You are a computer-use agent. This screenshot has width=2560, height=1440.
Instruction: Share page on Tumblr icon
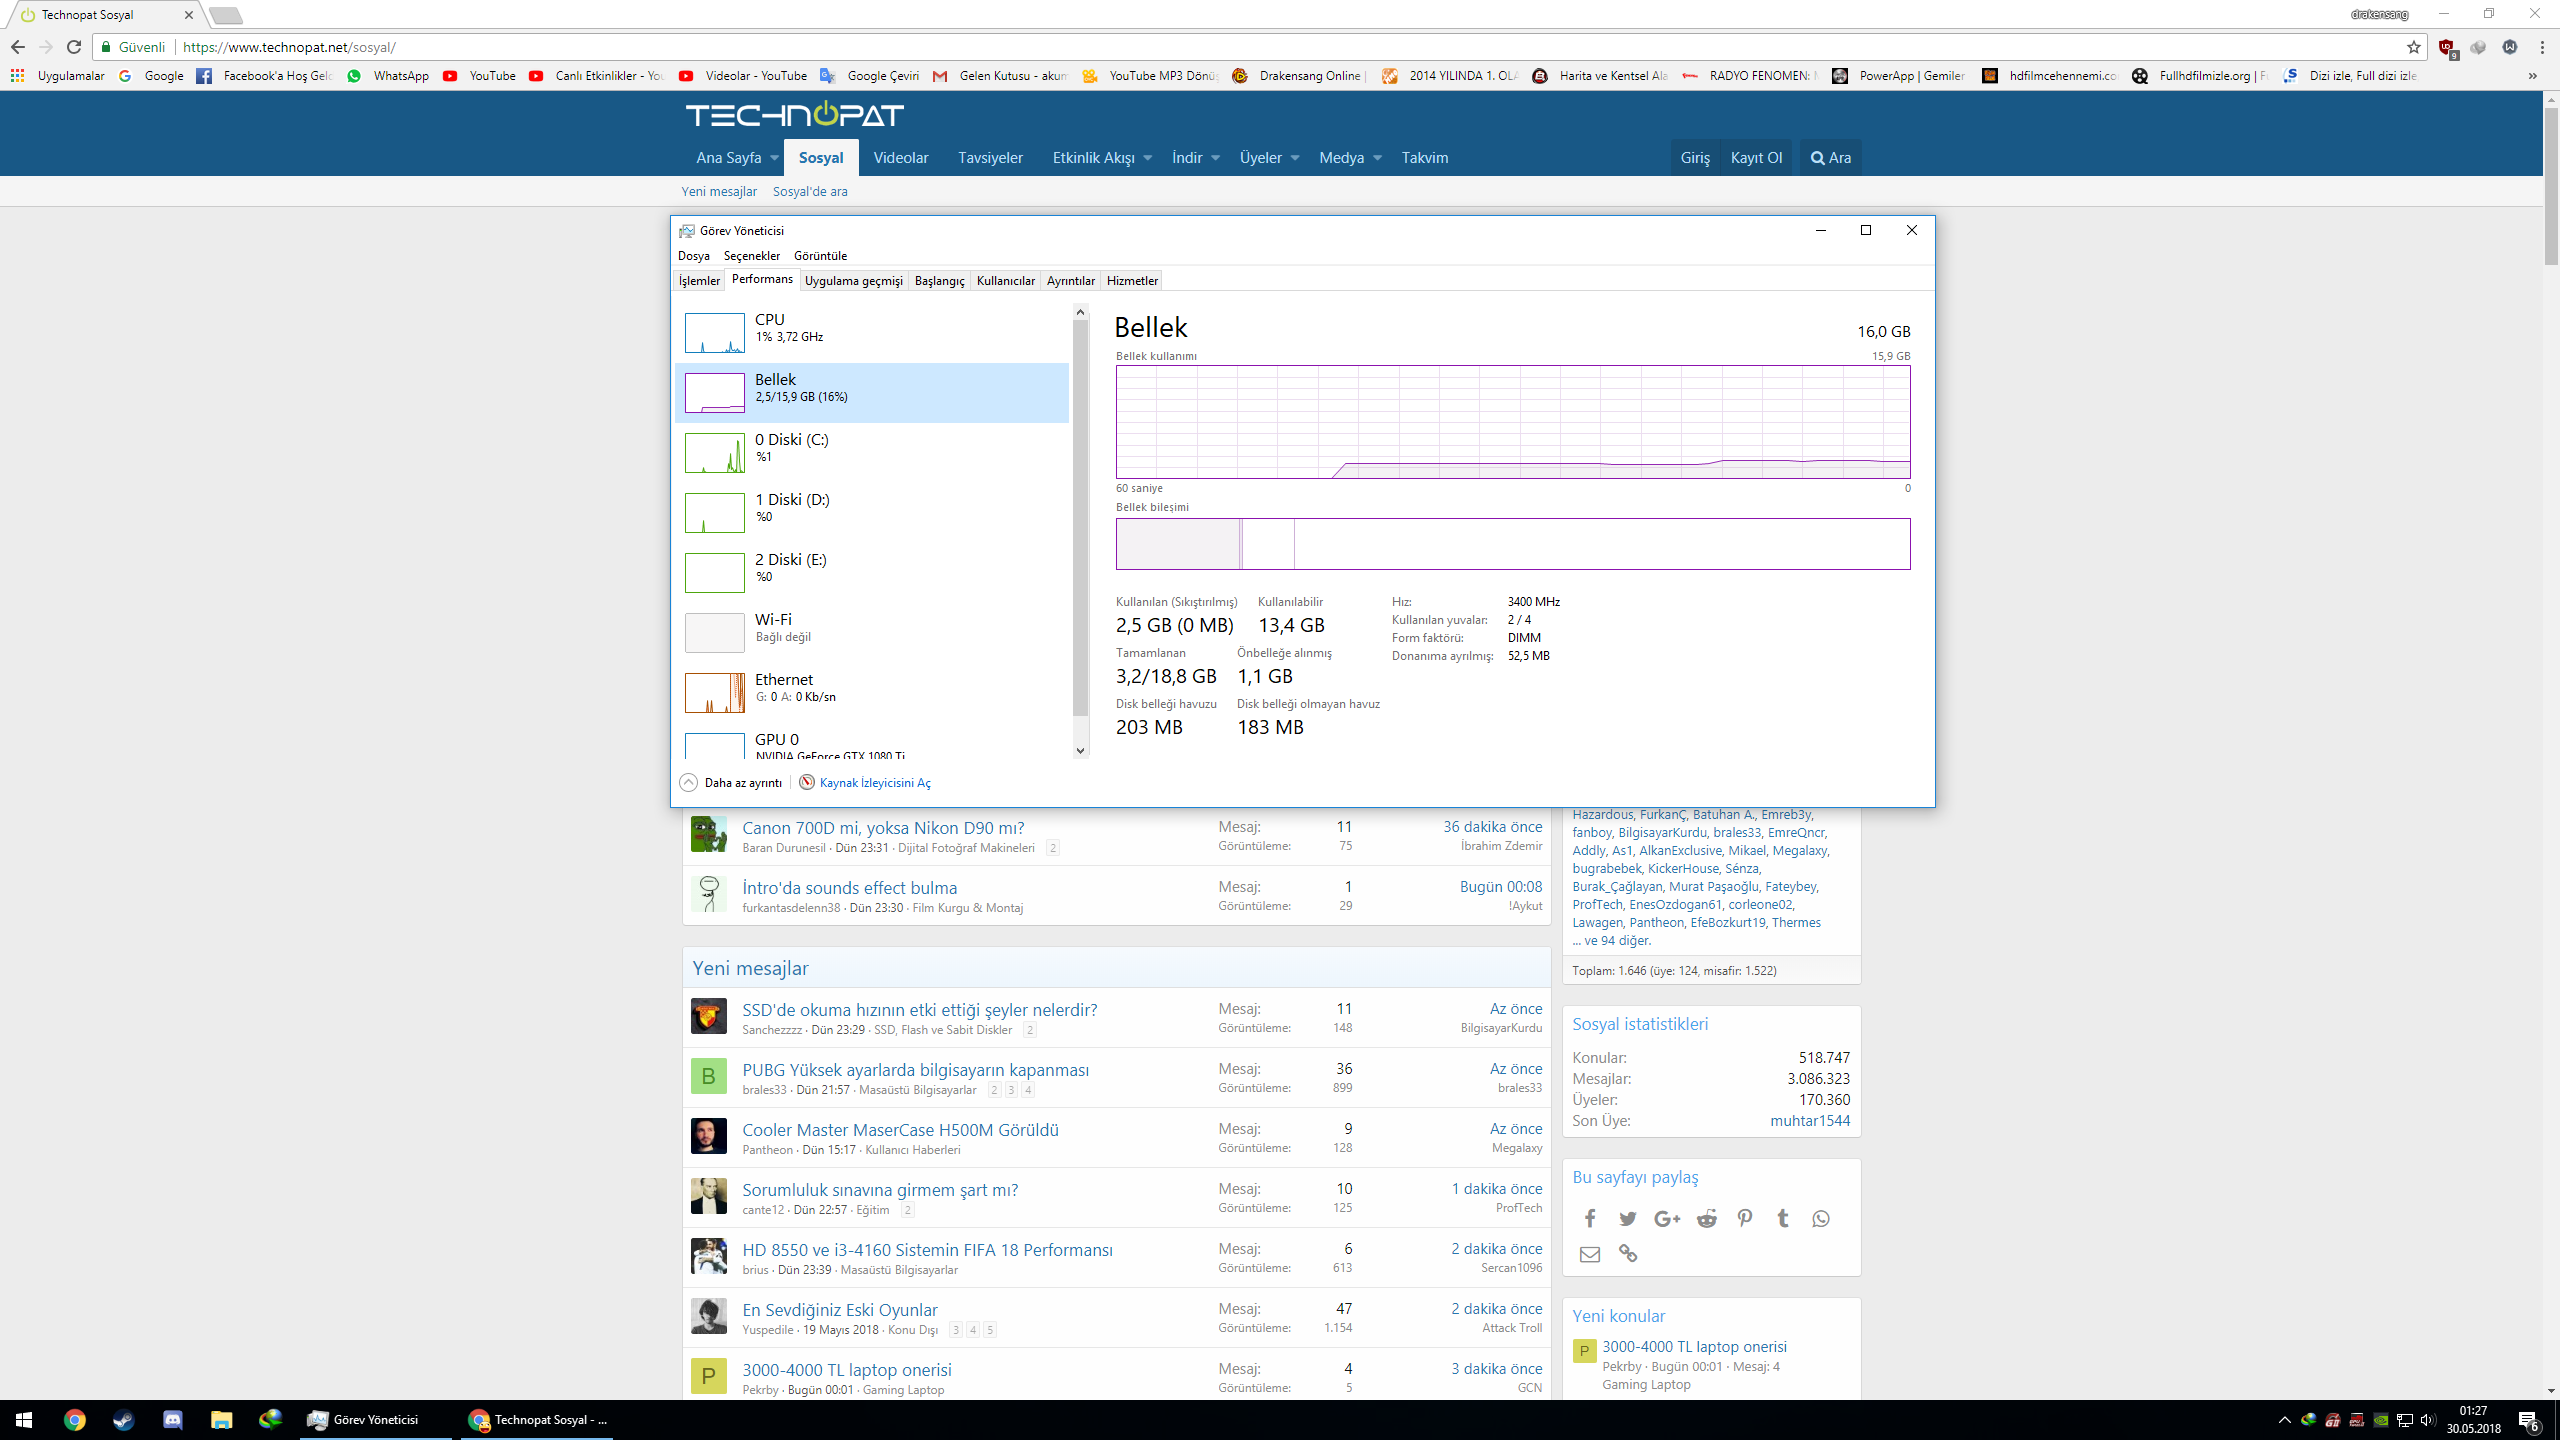1782,1218
